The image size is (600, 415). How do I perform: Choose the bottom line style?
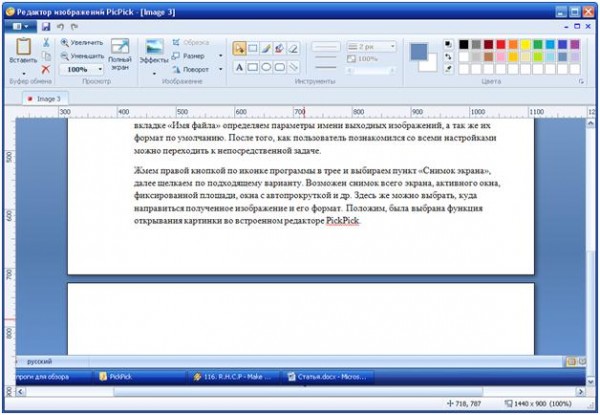click(x=326, y=67)
